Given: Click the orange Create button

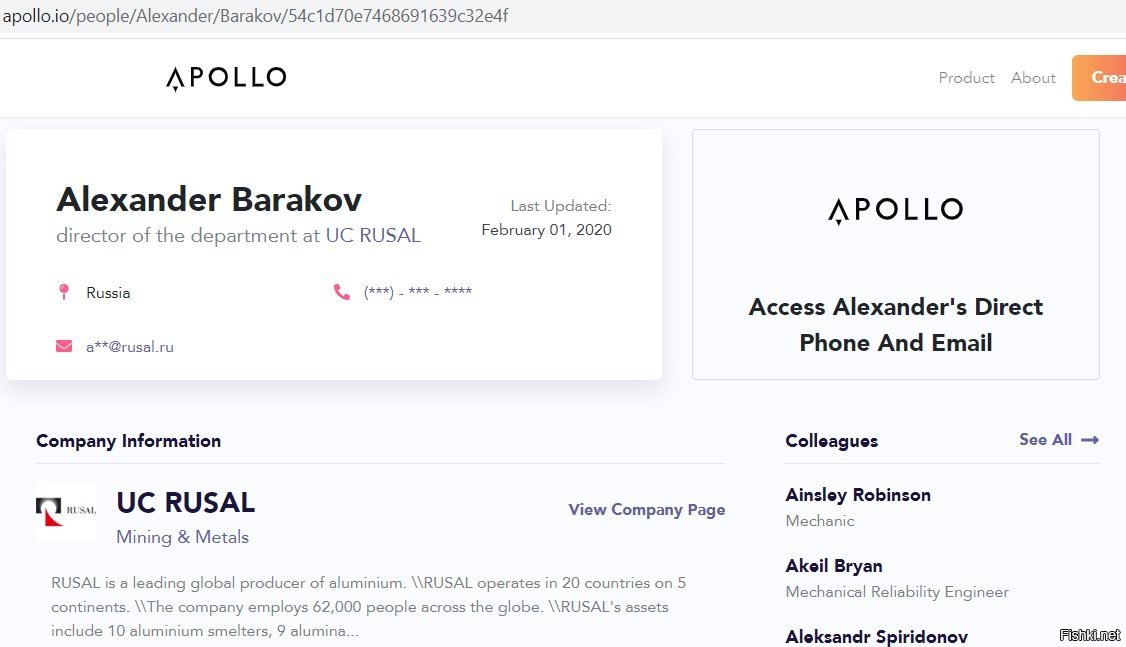Looking at the screenshot, I should (1099, 78).
